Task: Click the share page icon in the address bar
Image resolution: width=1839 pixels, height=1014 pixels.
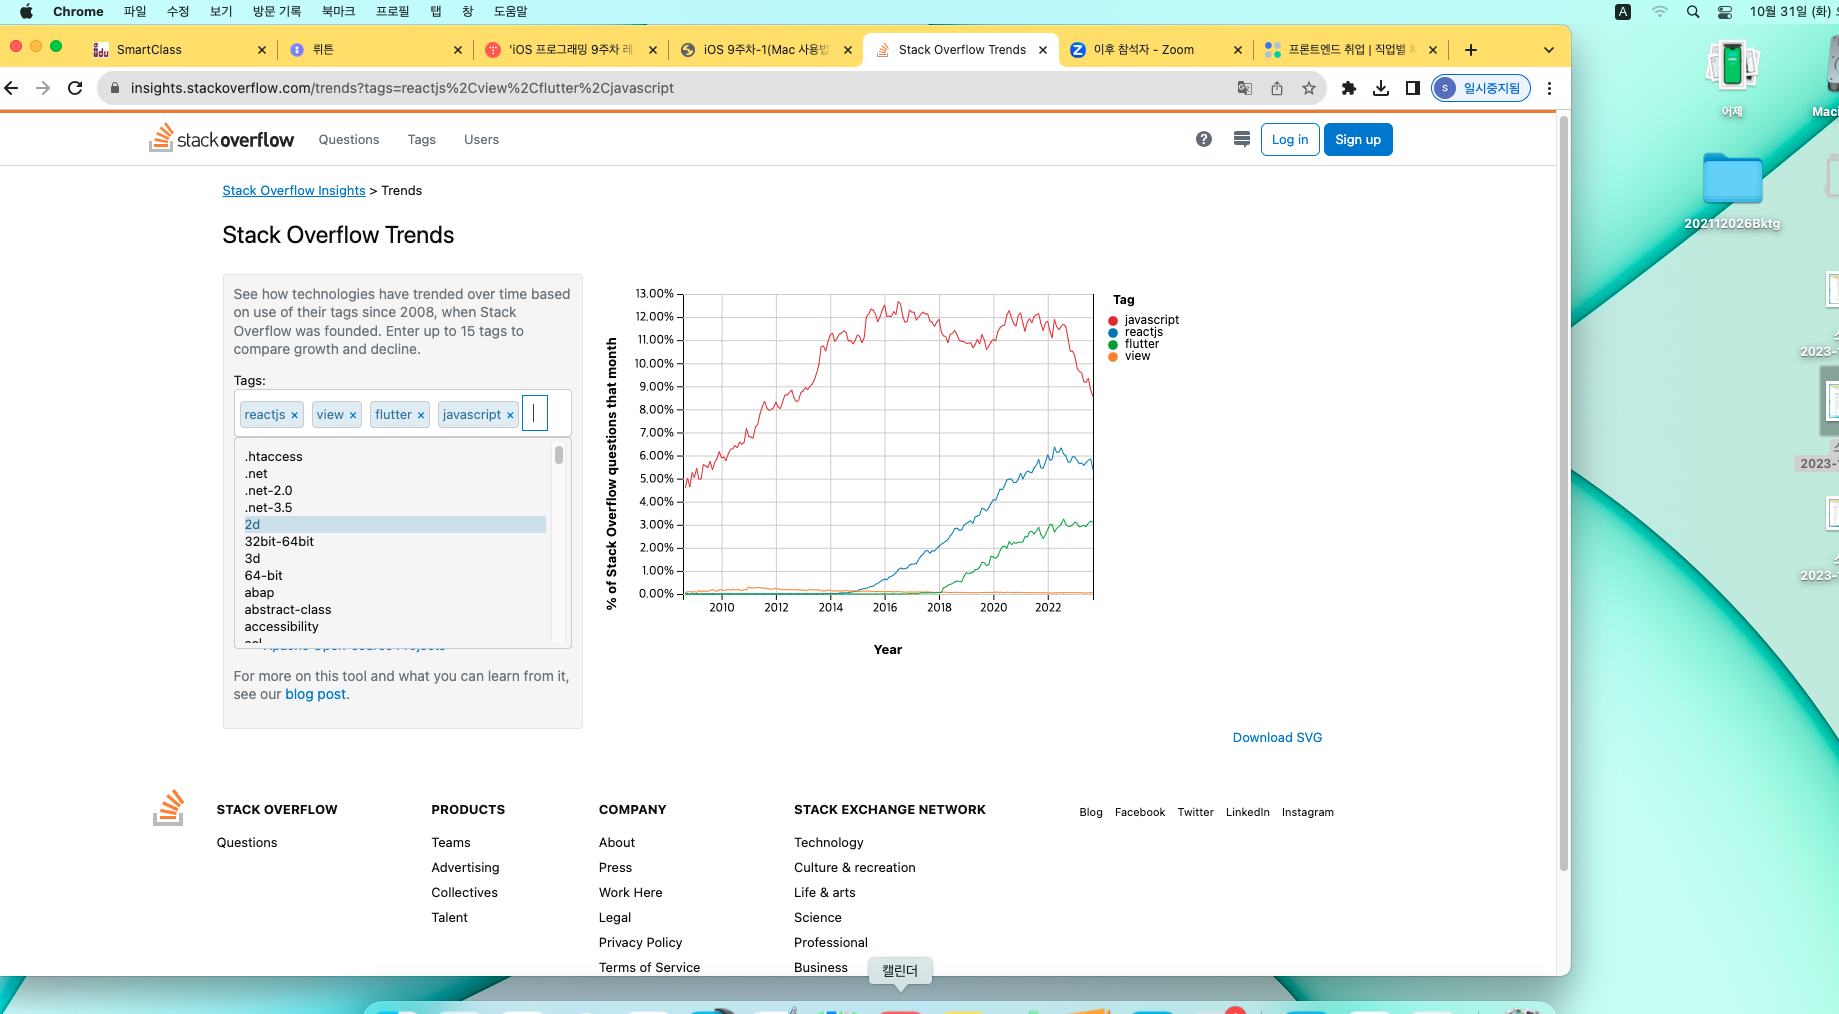Action: pyautogui.click(x=1277, y=88)
